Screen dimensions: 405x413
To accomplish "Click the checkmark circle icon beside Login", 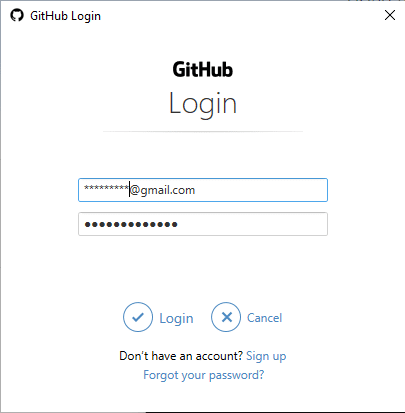I will coord(138,317).
